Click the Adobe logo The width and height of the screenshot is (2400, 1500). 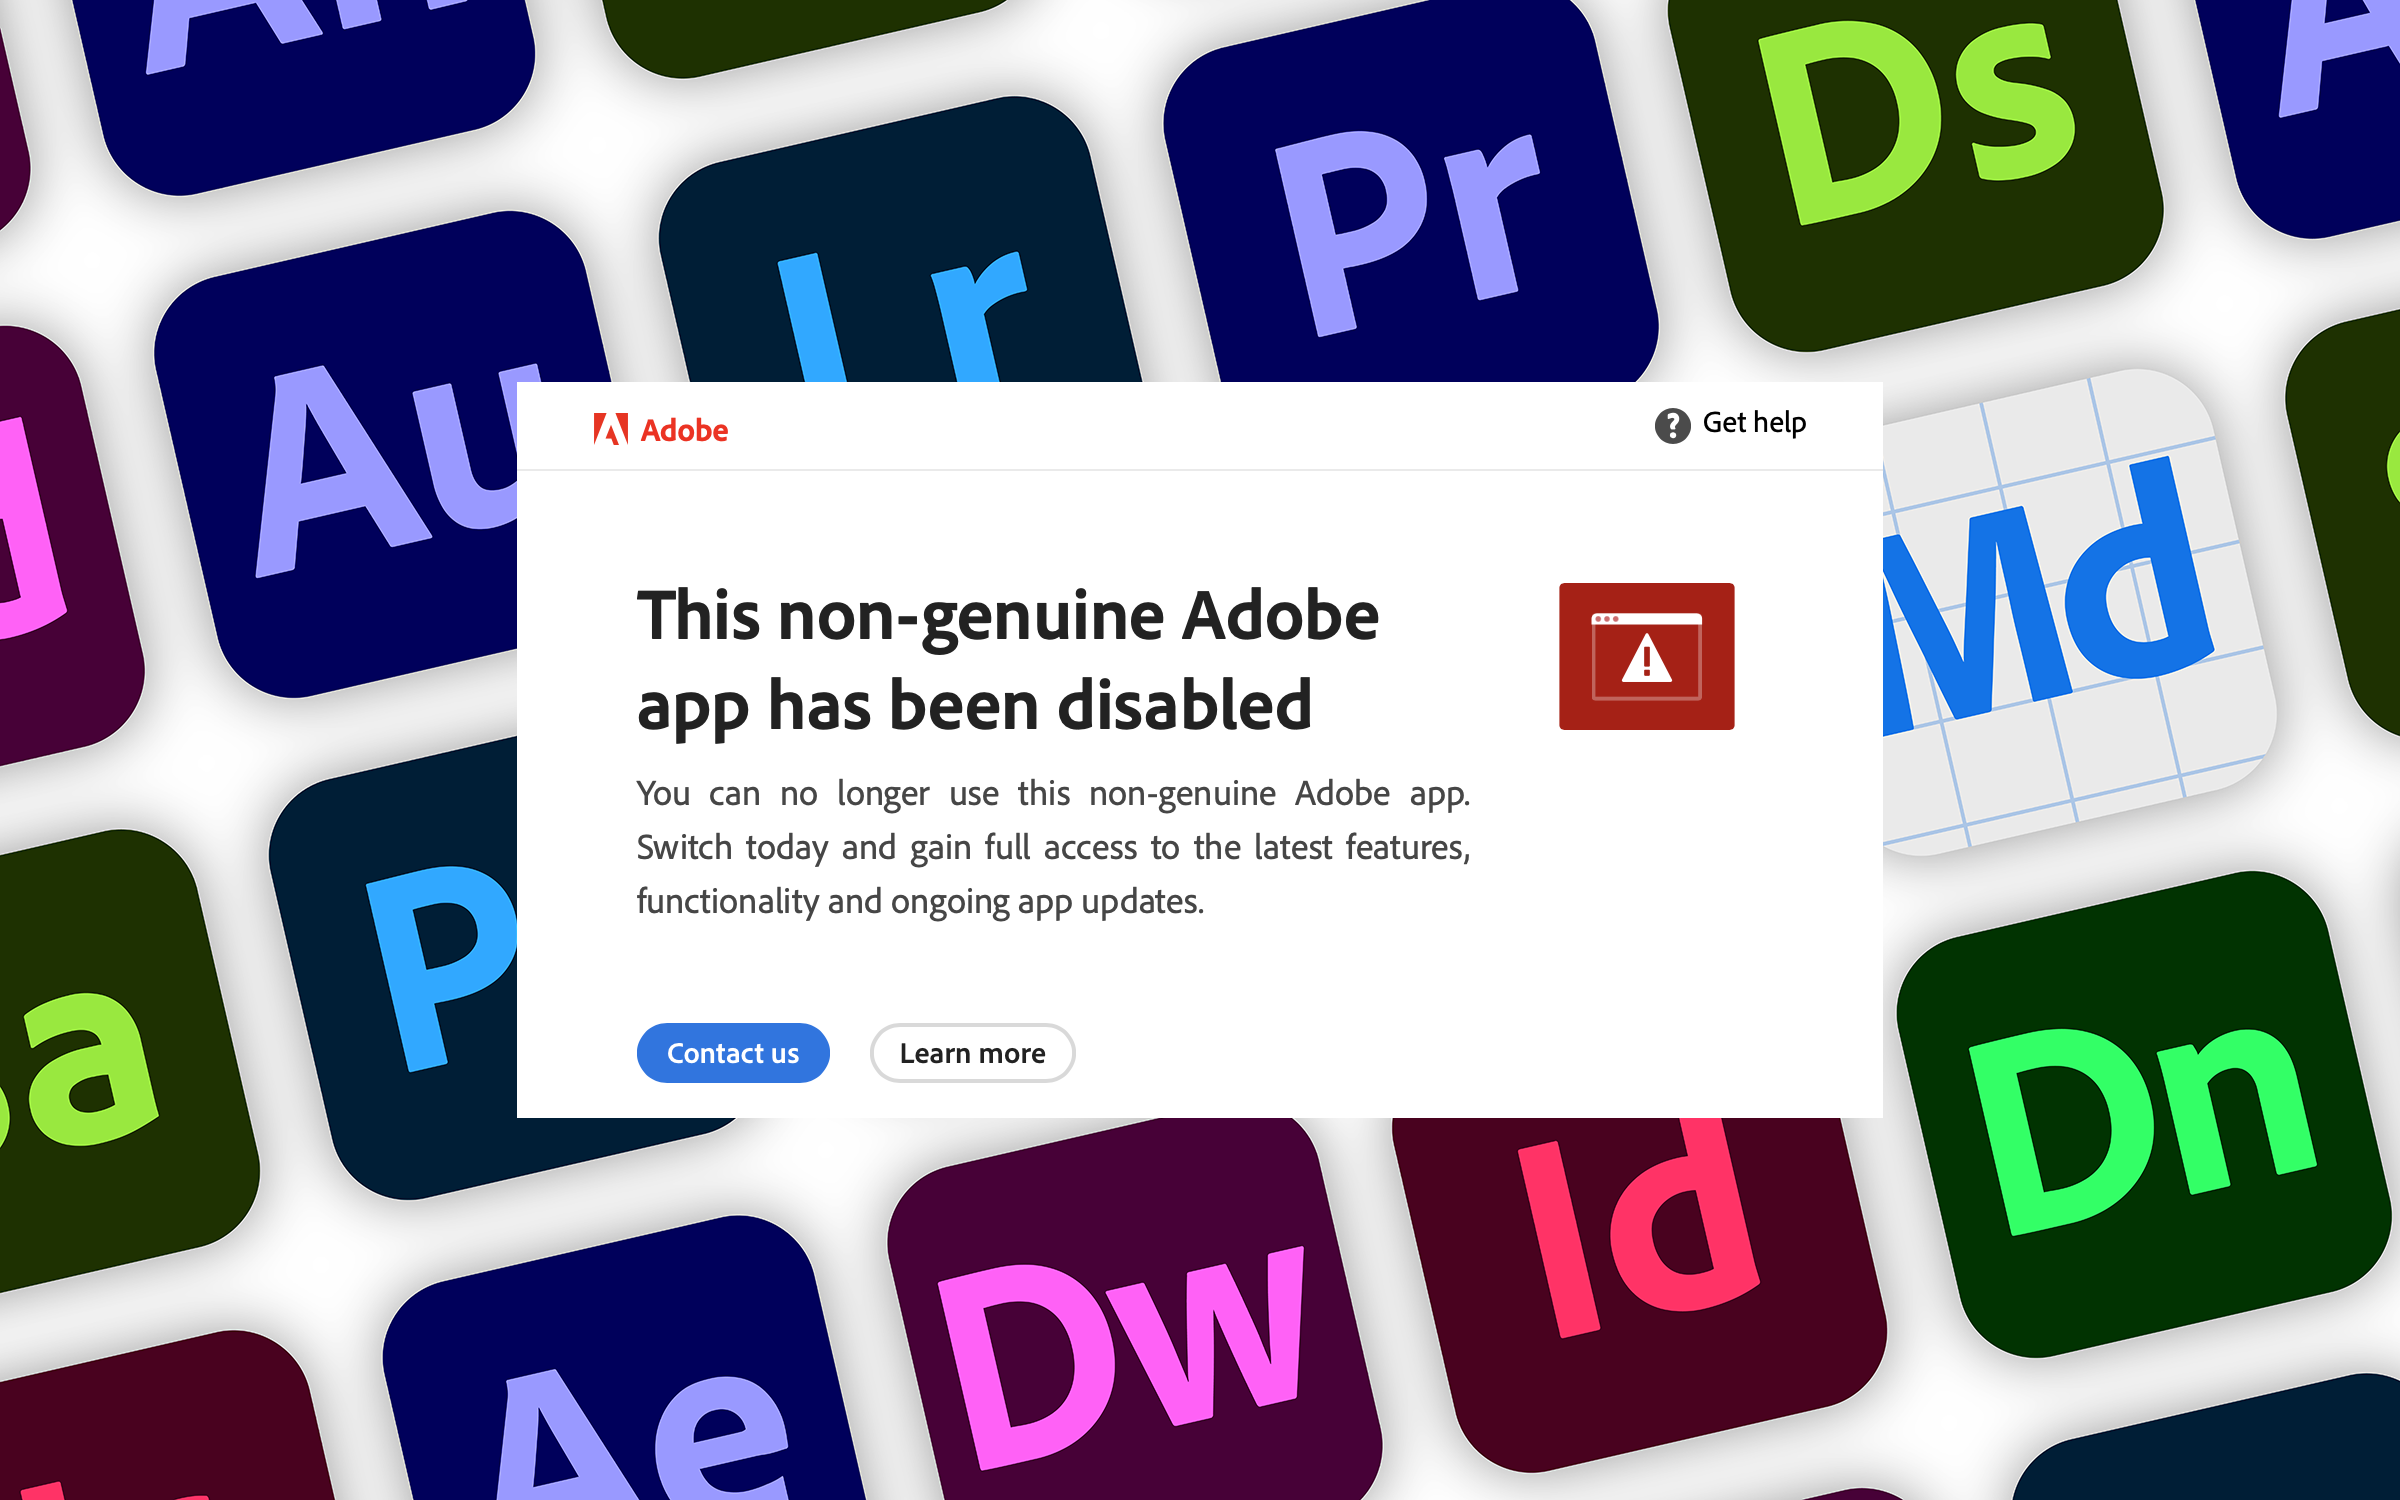662,429
